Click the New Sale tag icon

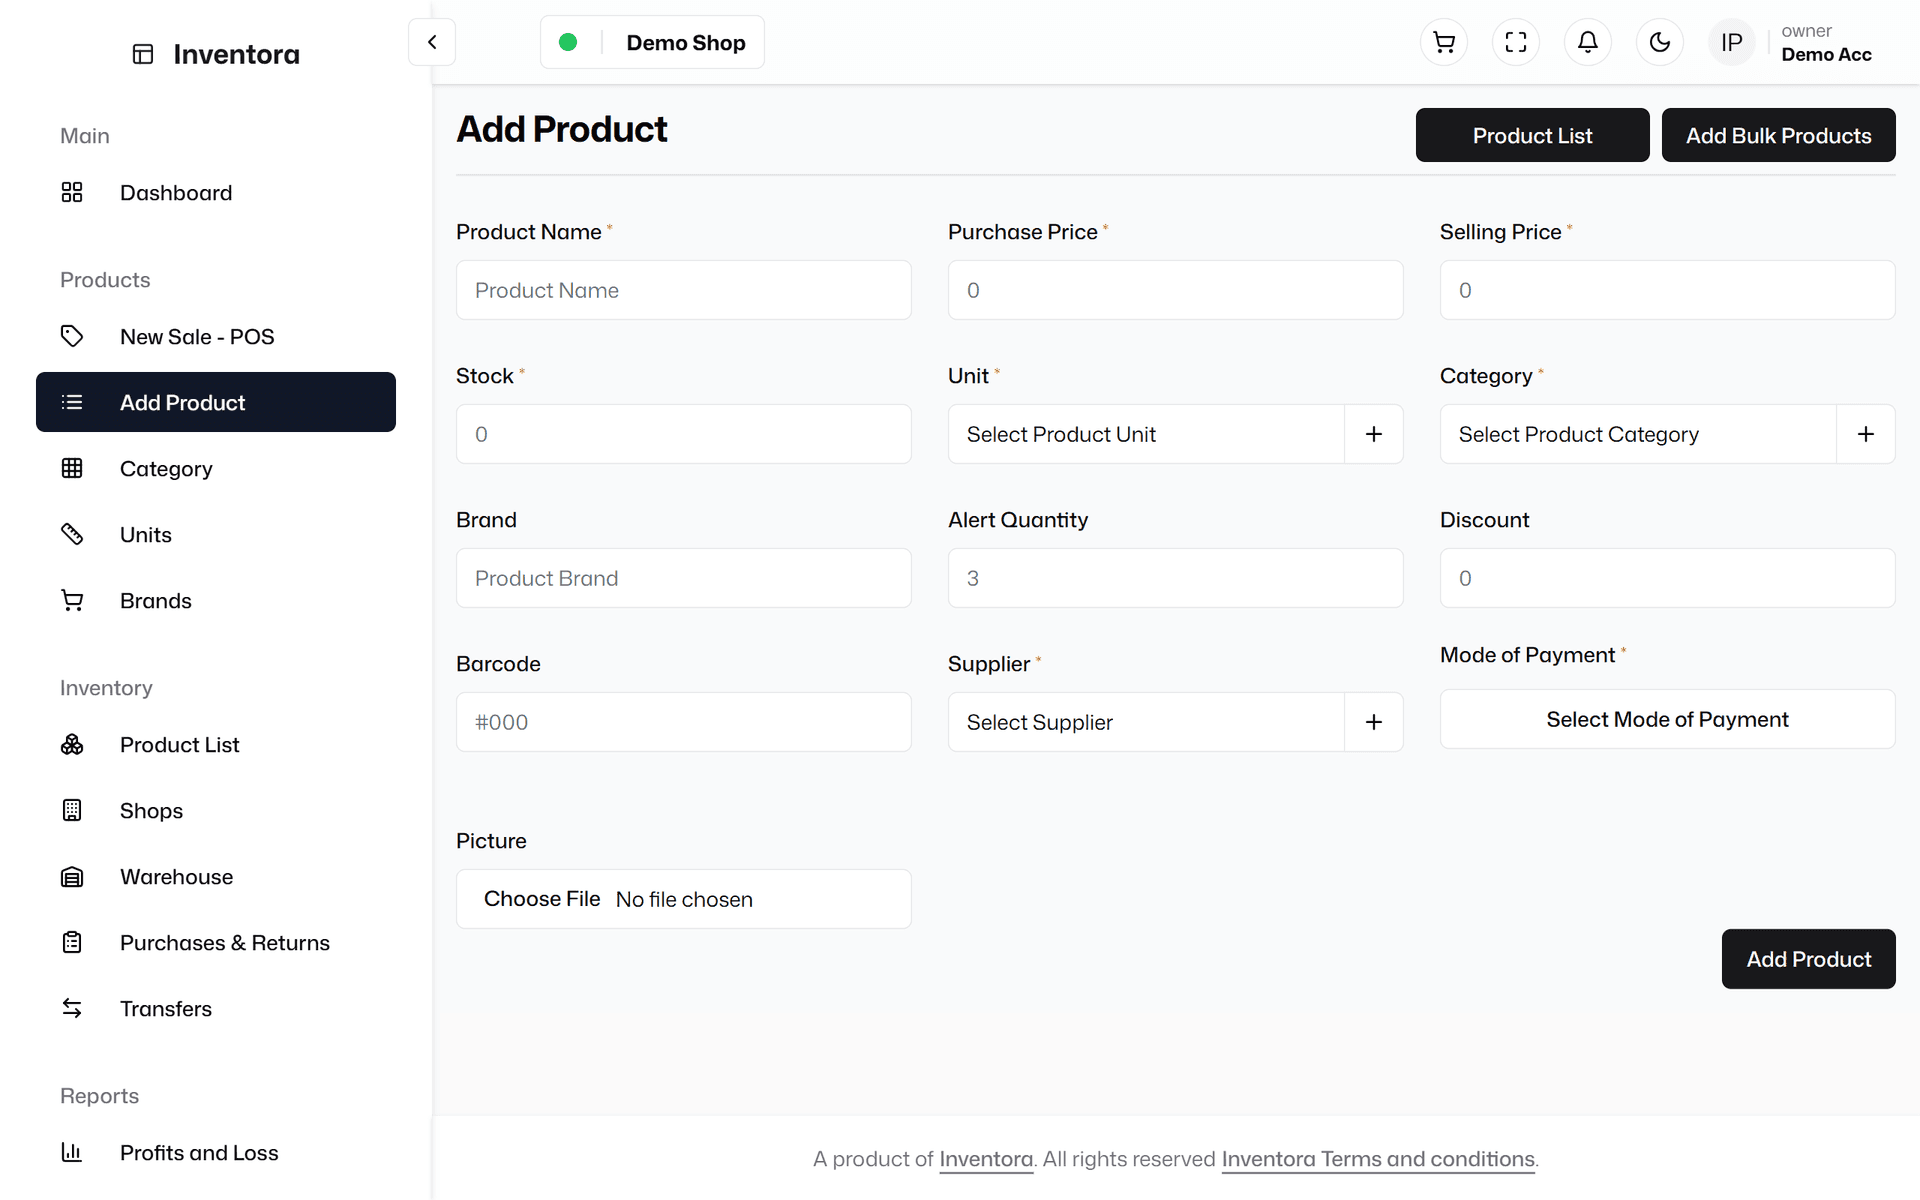(x=72, y=336)
